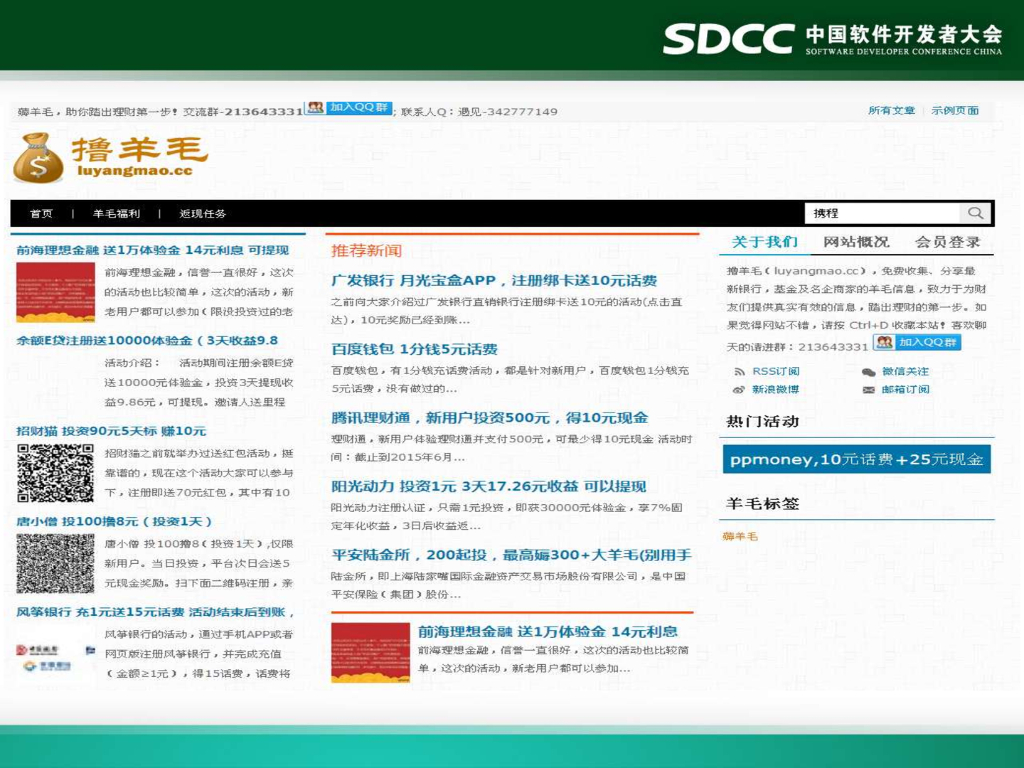Screen dimensions: 1024x768
Task: Open the 示例页面 link
Action: click(955, 111)
